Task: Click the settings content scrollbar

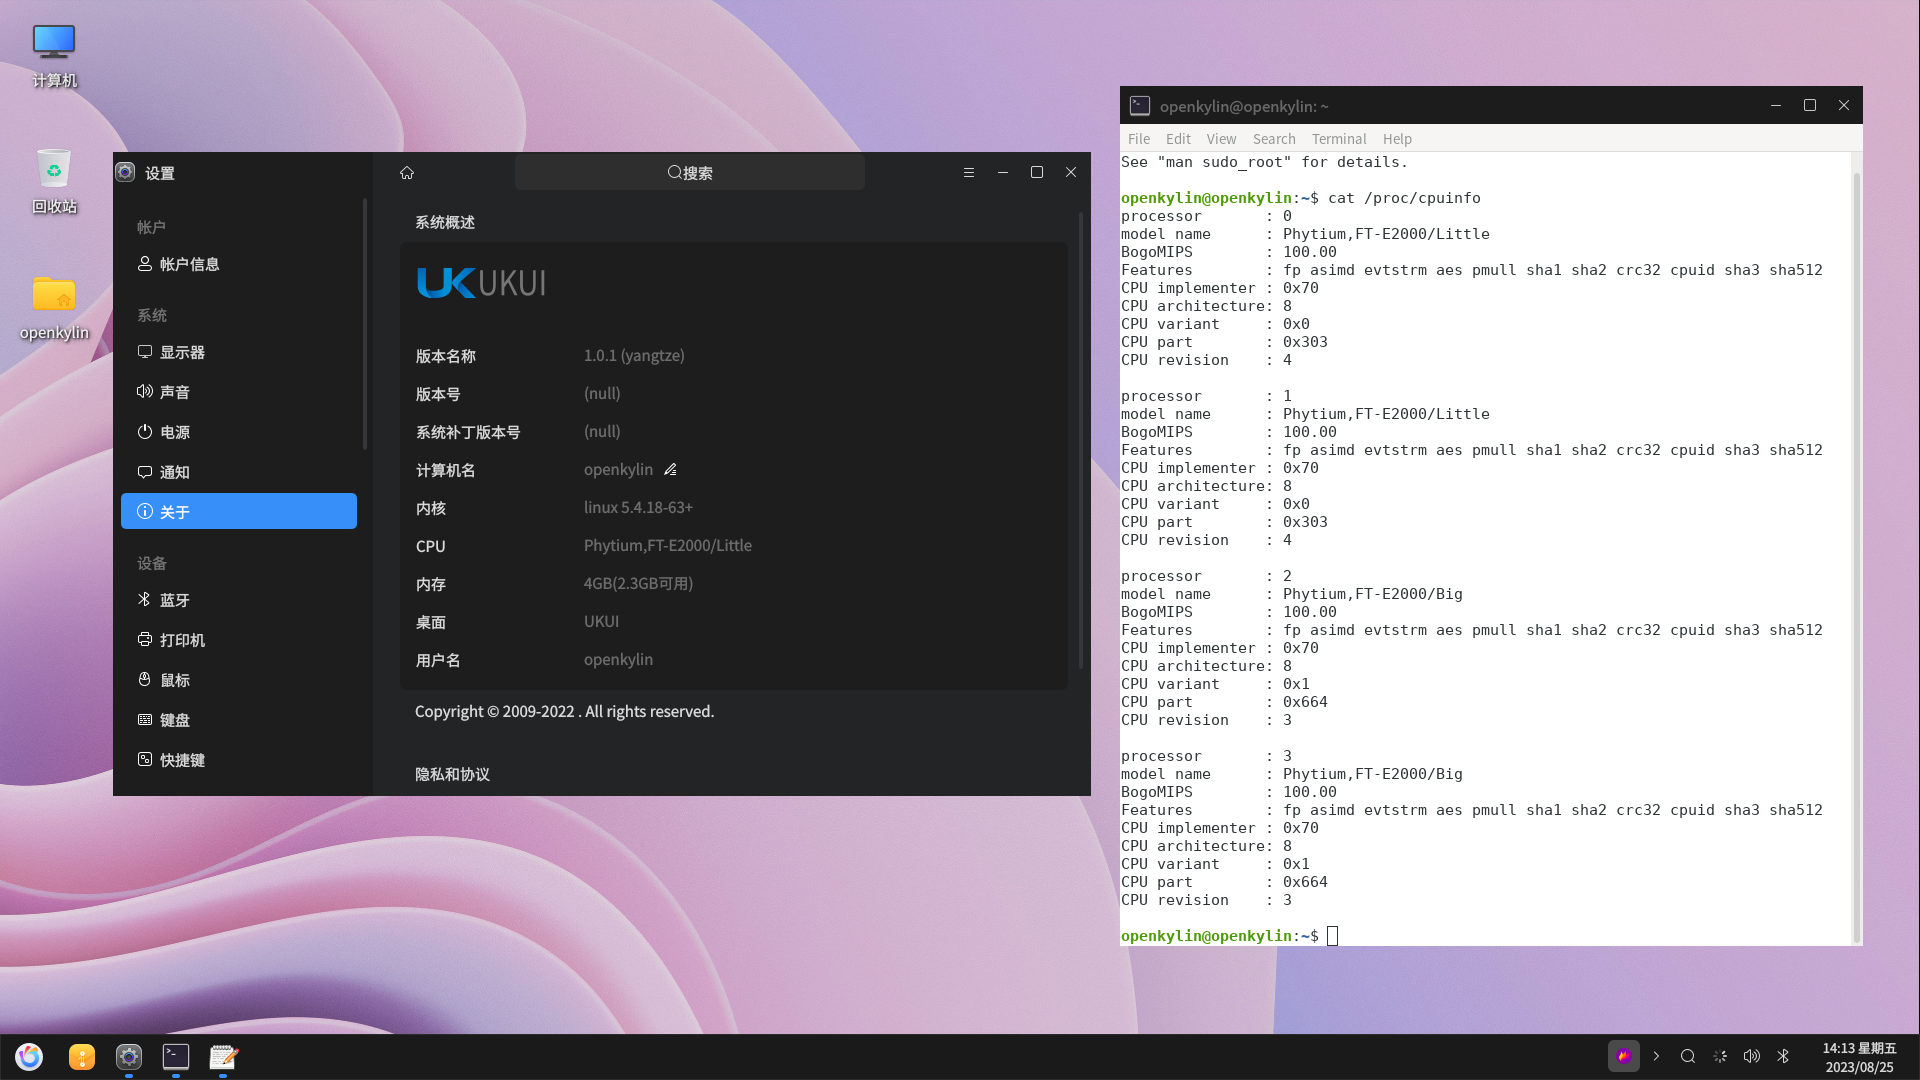Action: click(1081, 440)
